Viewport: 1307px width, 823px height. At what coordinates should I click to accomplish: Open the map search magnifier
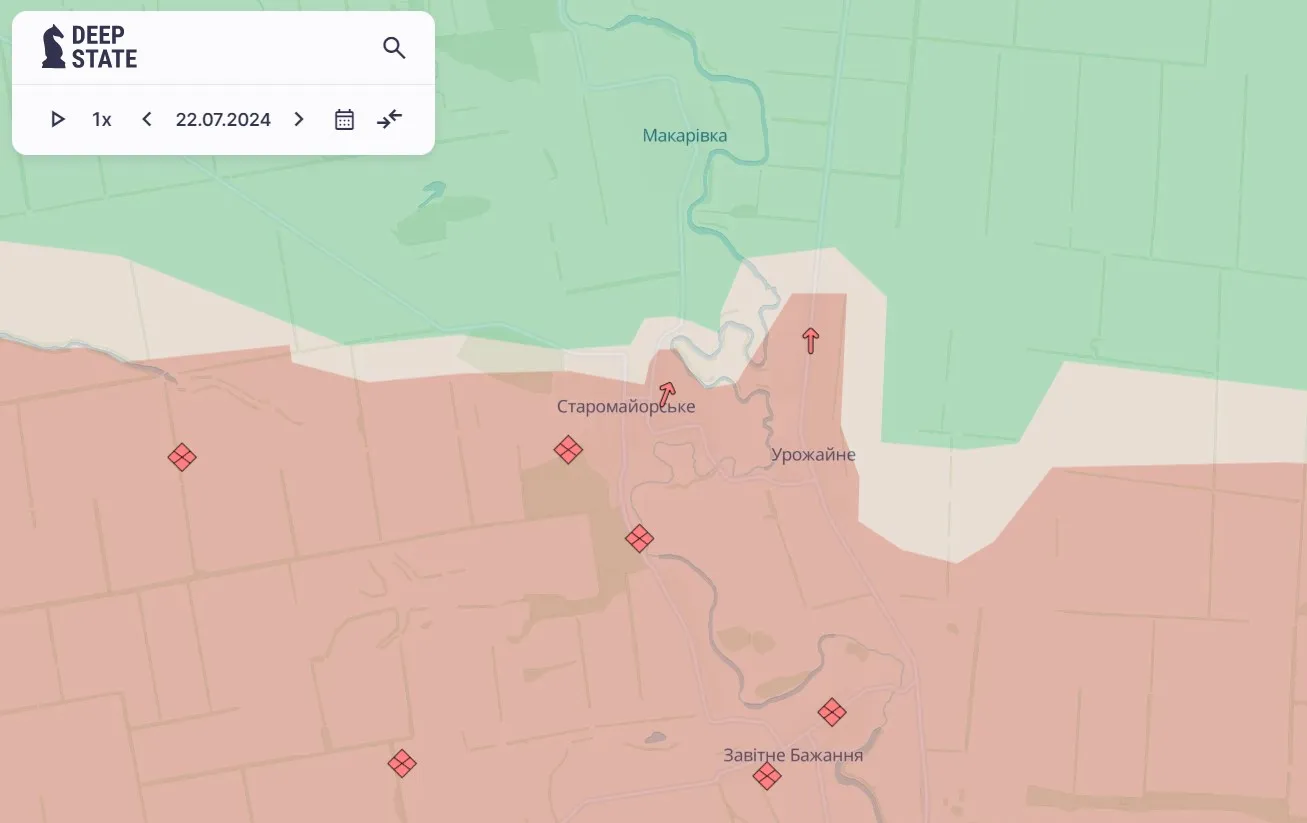[394, 47]
